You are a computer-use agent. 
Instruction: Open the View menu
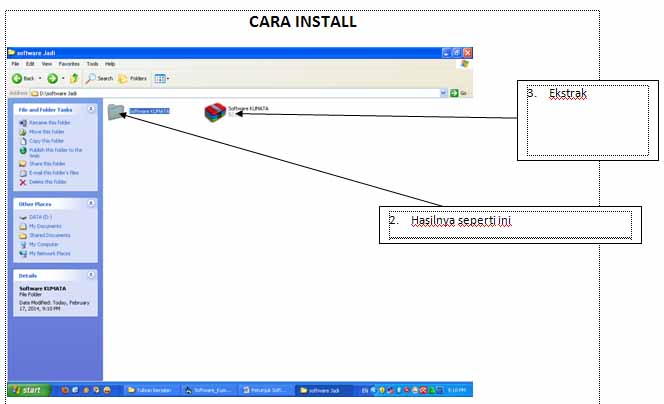[47, 64]
